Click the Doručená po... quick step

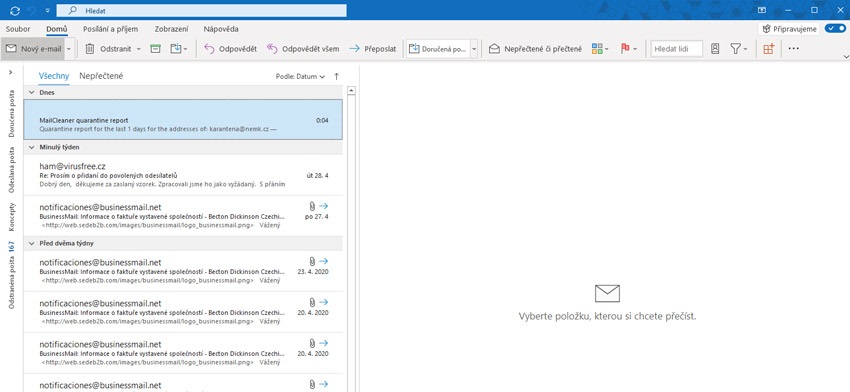click(x=437, y=49)
